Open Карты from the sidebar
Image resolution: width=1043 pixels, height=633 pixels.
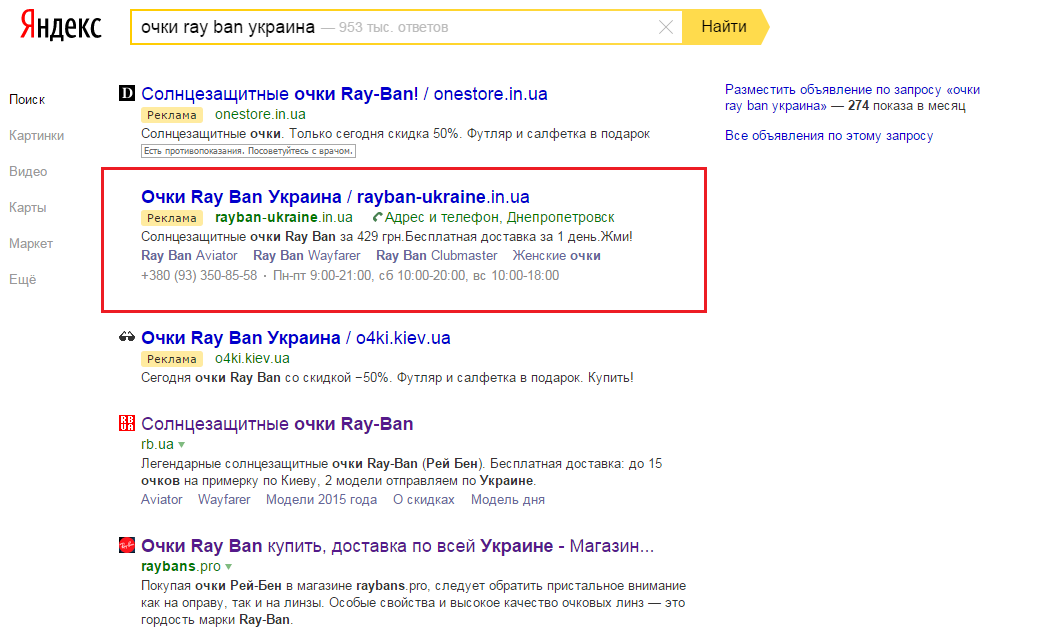point(27,207)
